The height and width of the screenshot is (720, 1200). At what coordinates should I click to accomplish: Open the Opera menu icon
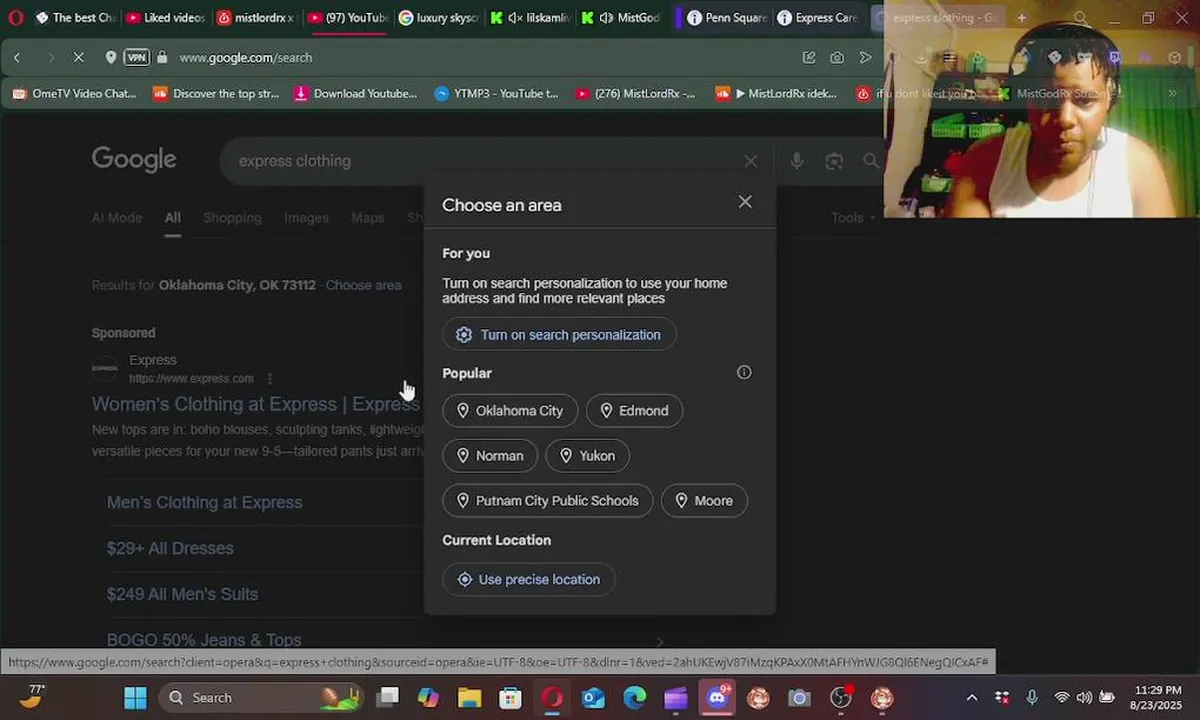15,17
